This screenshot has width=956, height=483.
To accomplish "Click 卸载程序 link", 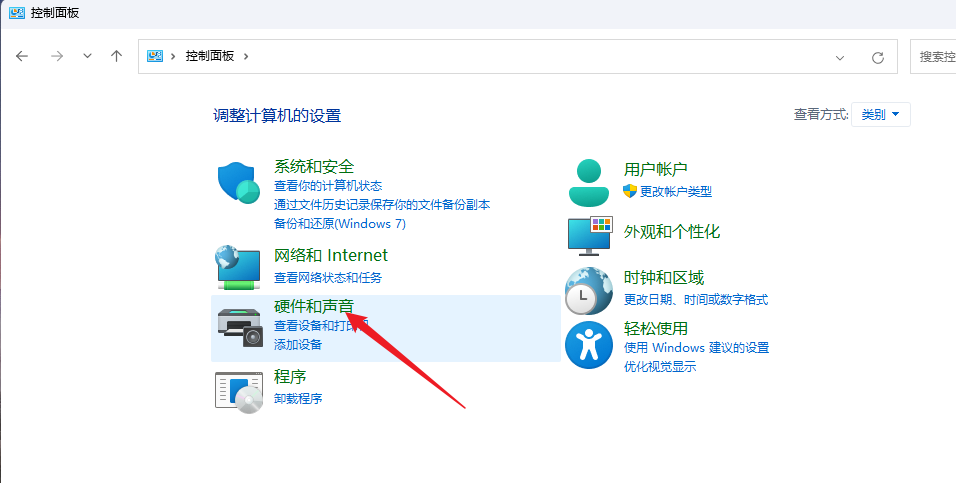I will 298,398.
